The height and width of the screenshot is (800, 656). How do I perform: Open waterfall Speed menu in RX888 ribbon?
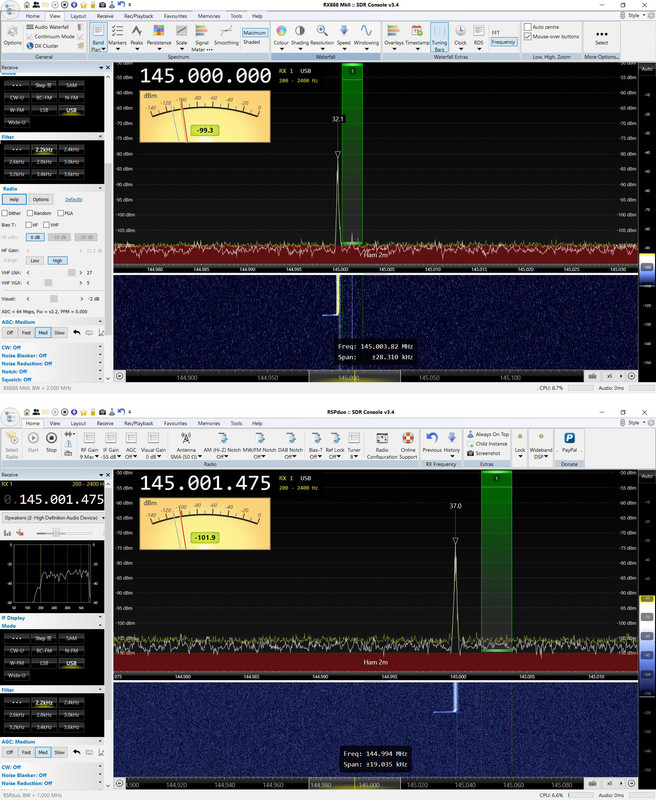coord(343,37)
